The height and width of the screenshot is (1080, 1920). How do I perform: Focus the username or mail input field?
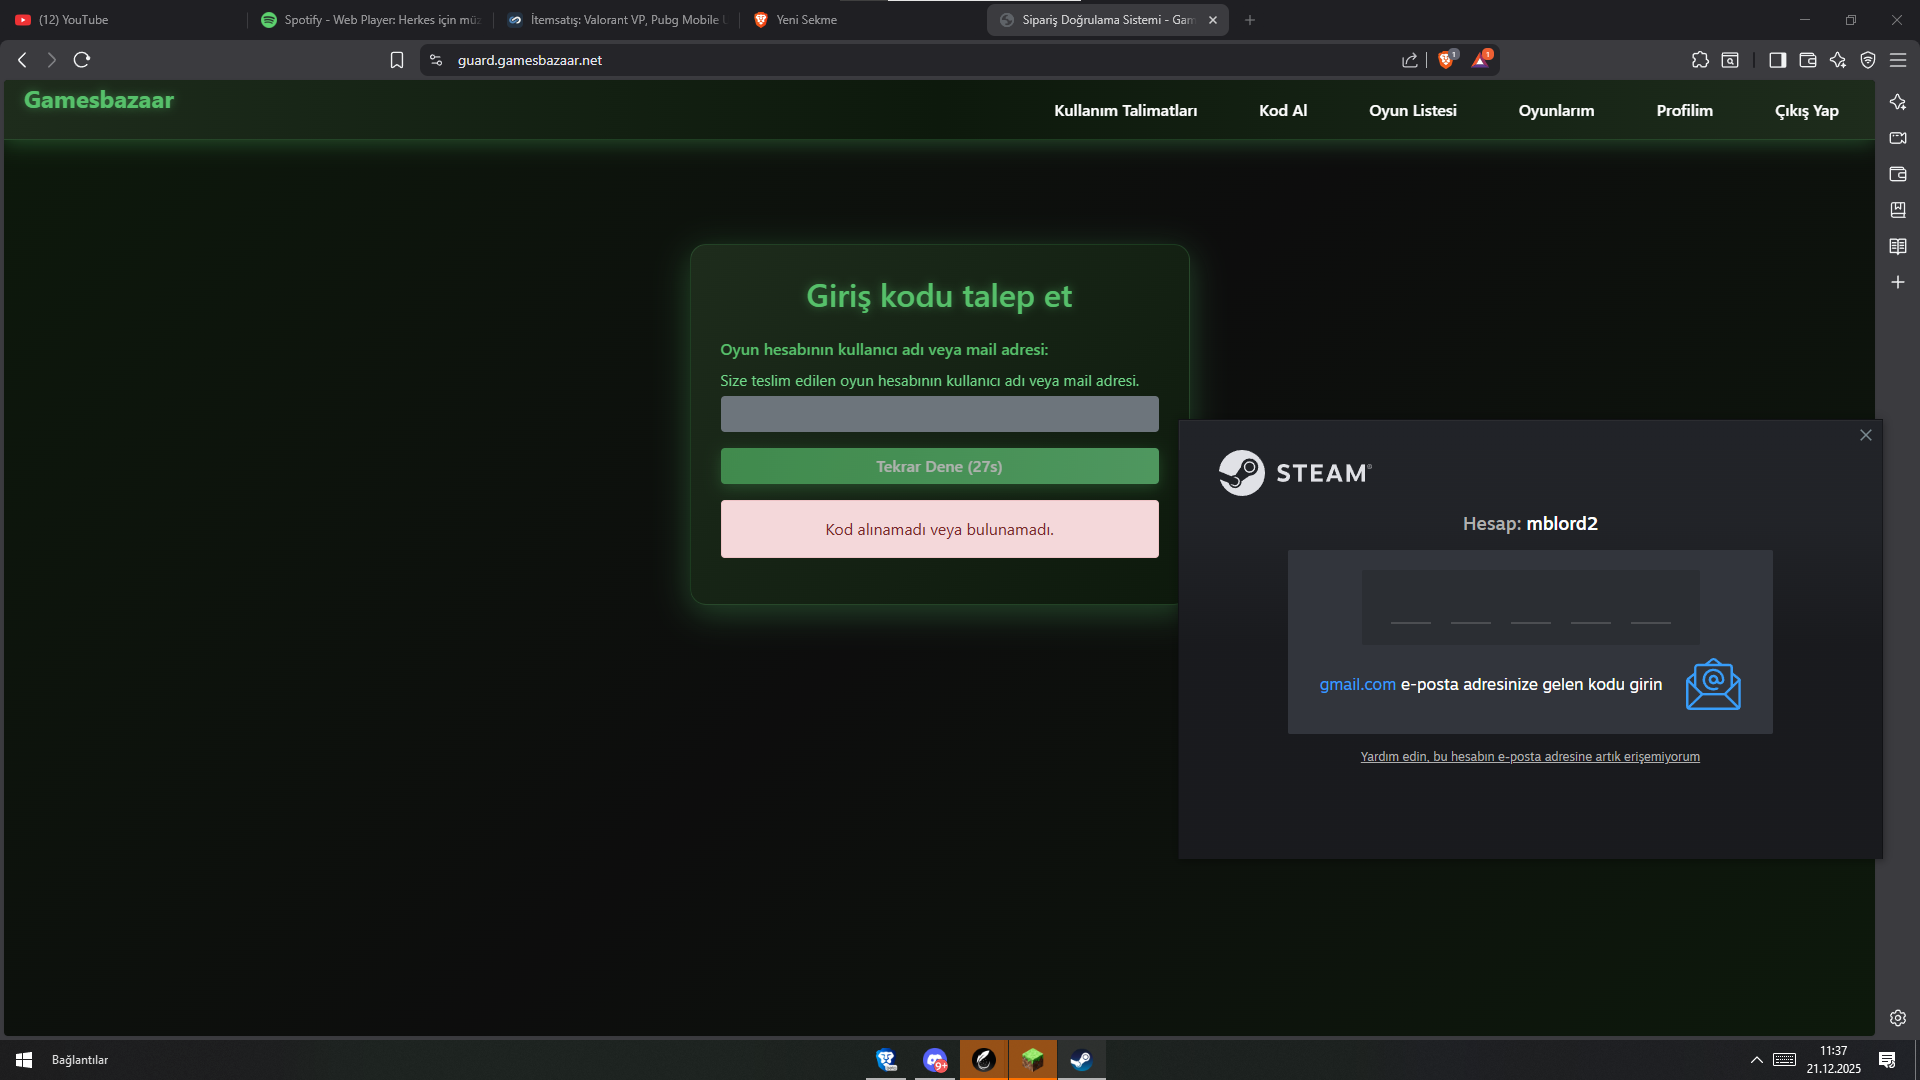(x=939, y=414)
